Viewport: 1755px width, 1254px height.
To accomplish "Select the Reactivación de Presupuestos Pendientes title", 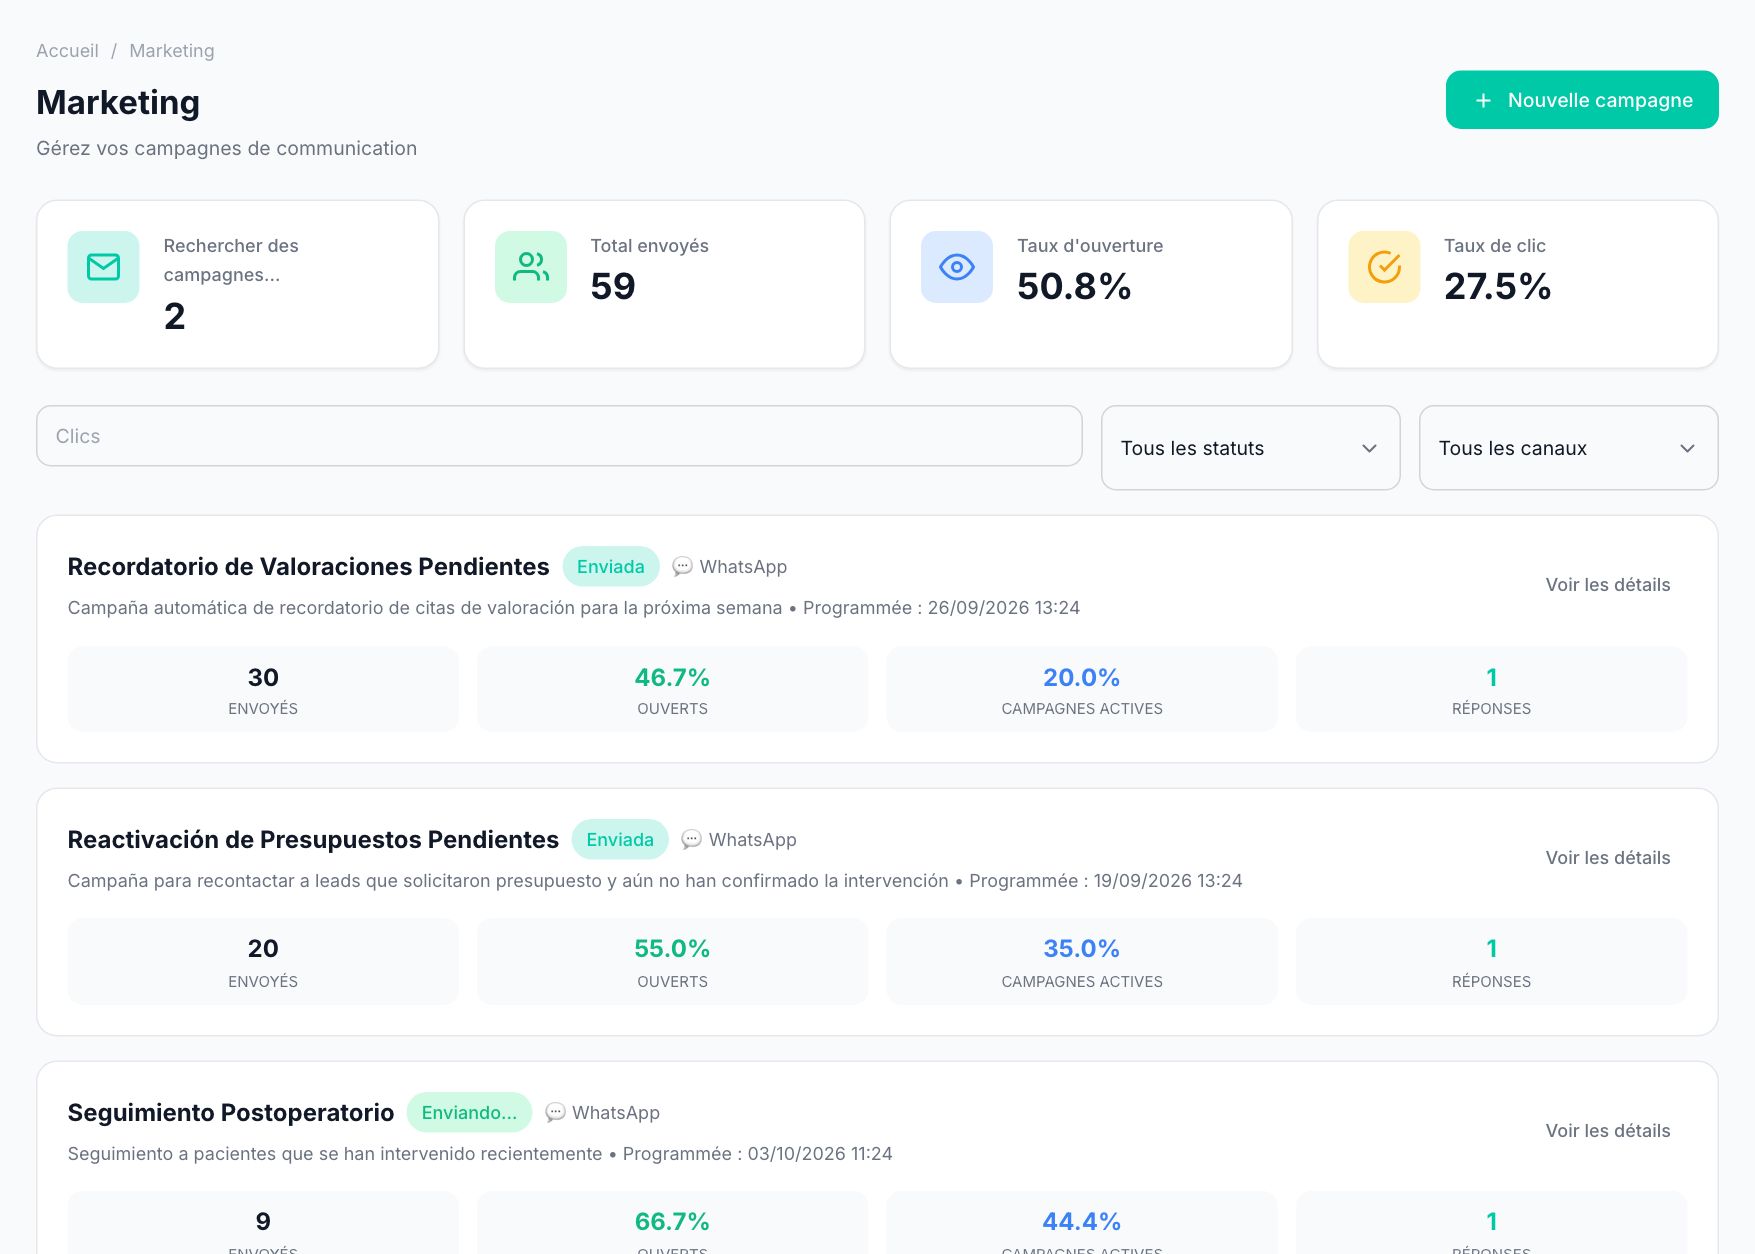I will pyautogui.click(x=313, y=840).
